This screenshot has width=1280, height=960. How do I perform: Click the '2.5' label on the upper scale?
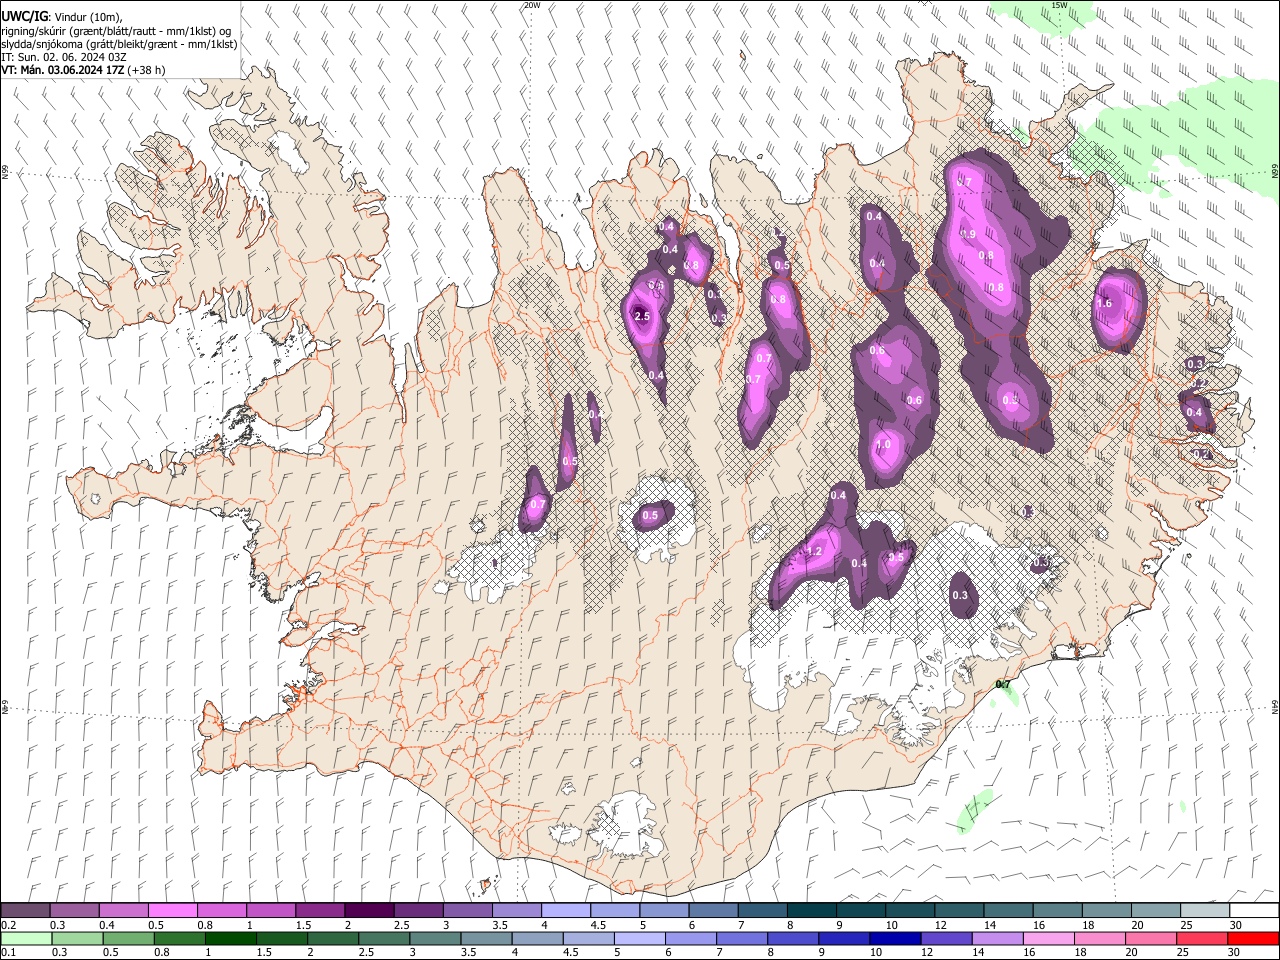tap(401, 924)
